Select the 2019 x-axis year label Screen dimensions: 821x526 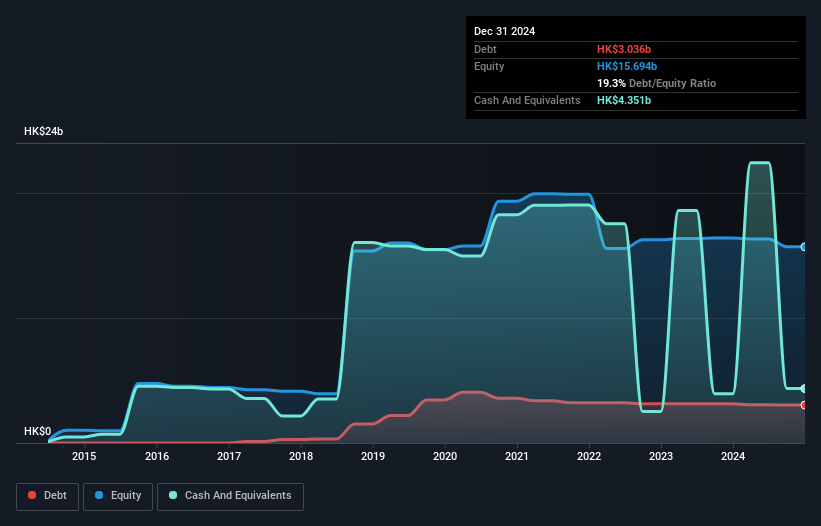[373, 457]
